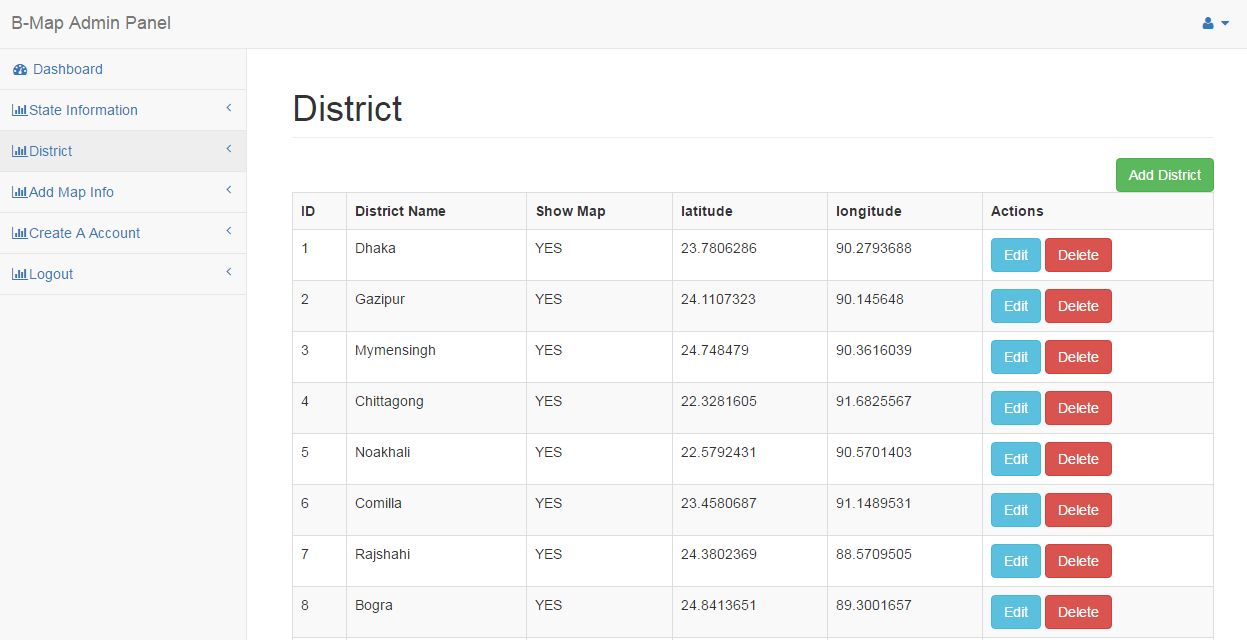Click the State Information chart icon

click(19, 110)
